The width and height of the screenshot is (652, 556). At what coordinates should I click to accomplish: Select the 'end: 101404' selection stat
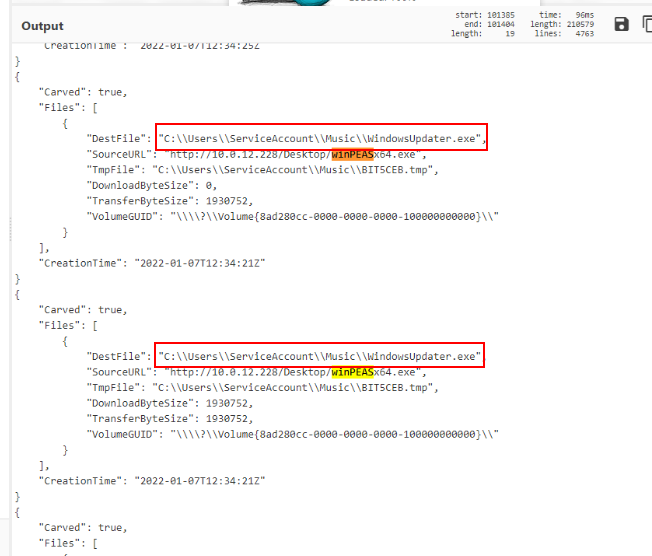coord(489,24)
